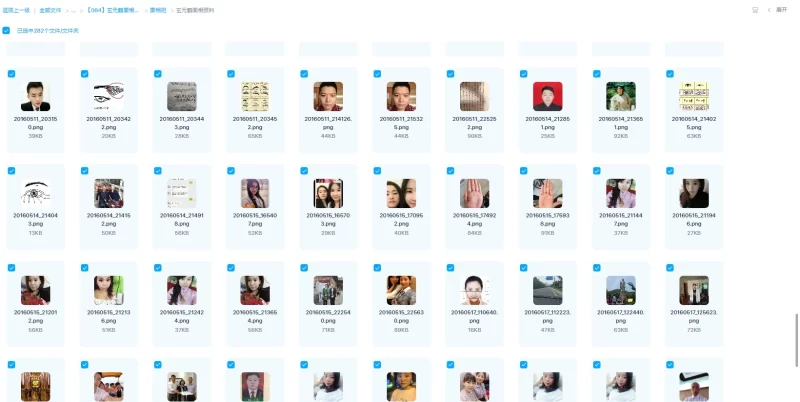The height and width of the screenshot is (402, 800).
Task: Click the chevron arrow next to 展开
Action: point(771,9)
